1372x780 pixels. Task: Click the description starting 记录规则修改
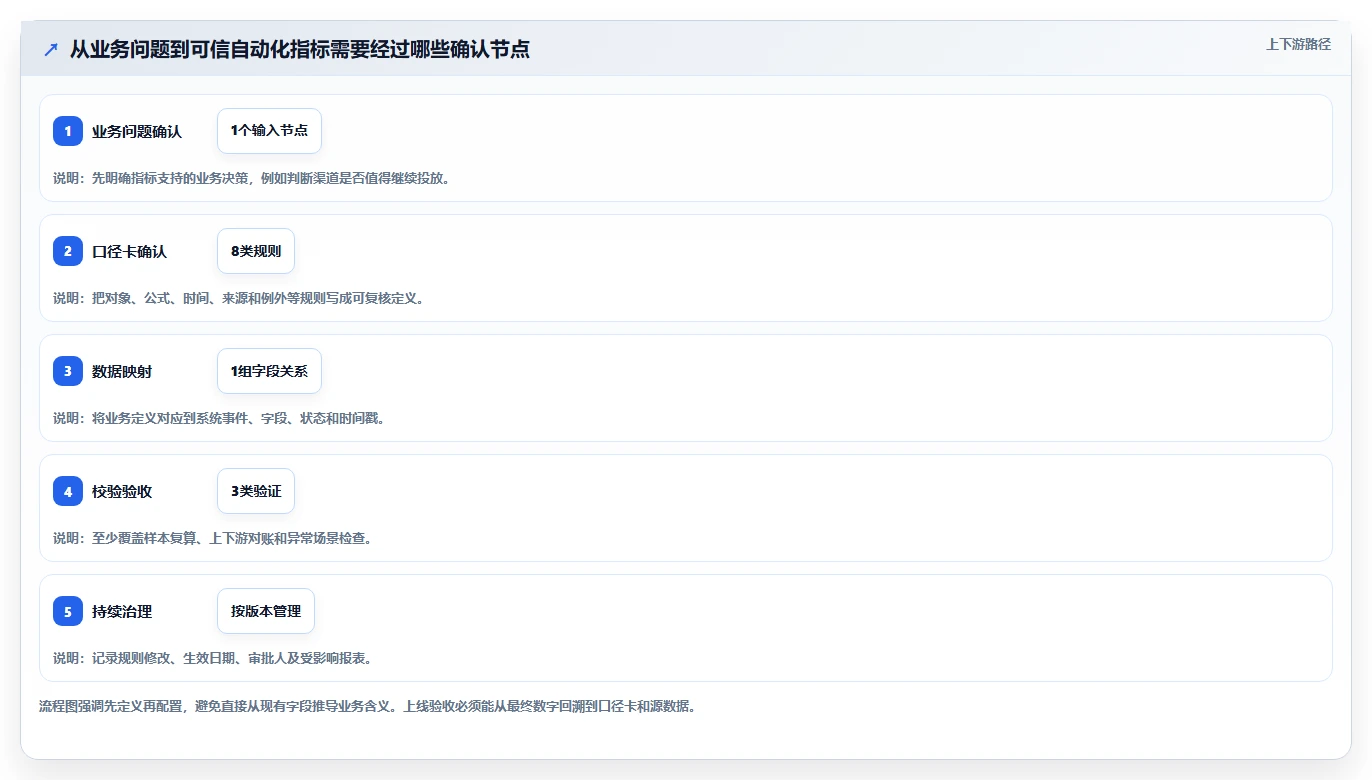pyautogui.click(x=212, y=658)
